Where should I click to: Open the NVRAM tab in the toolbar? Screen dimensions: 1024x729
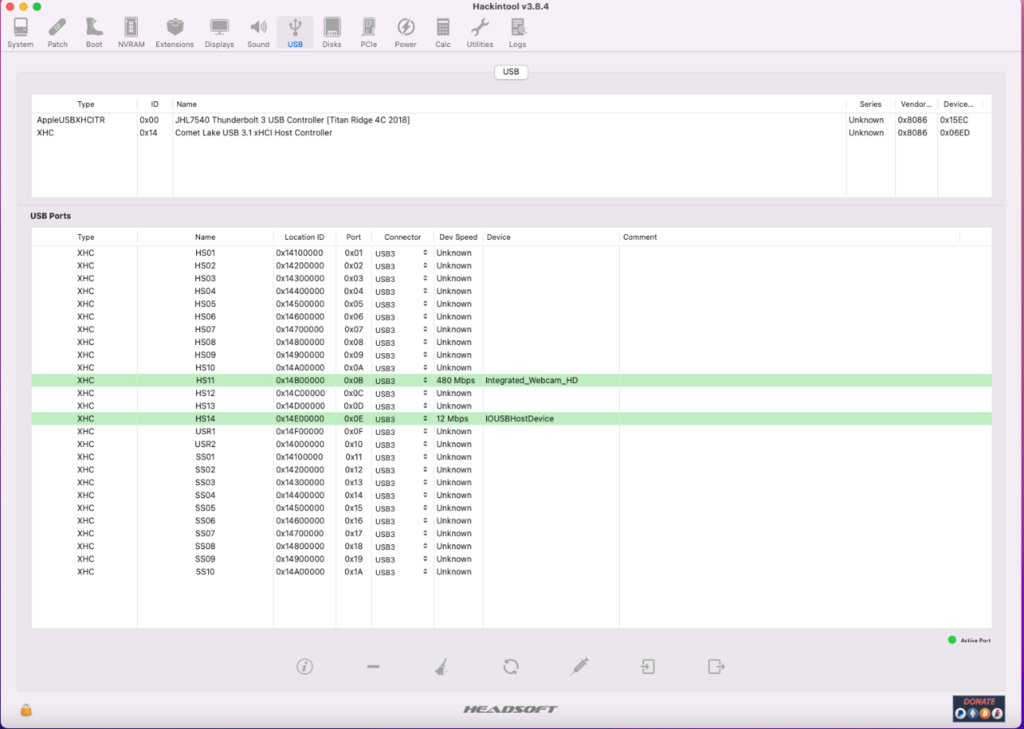pyautogui.click(x=130, y=33)
